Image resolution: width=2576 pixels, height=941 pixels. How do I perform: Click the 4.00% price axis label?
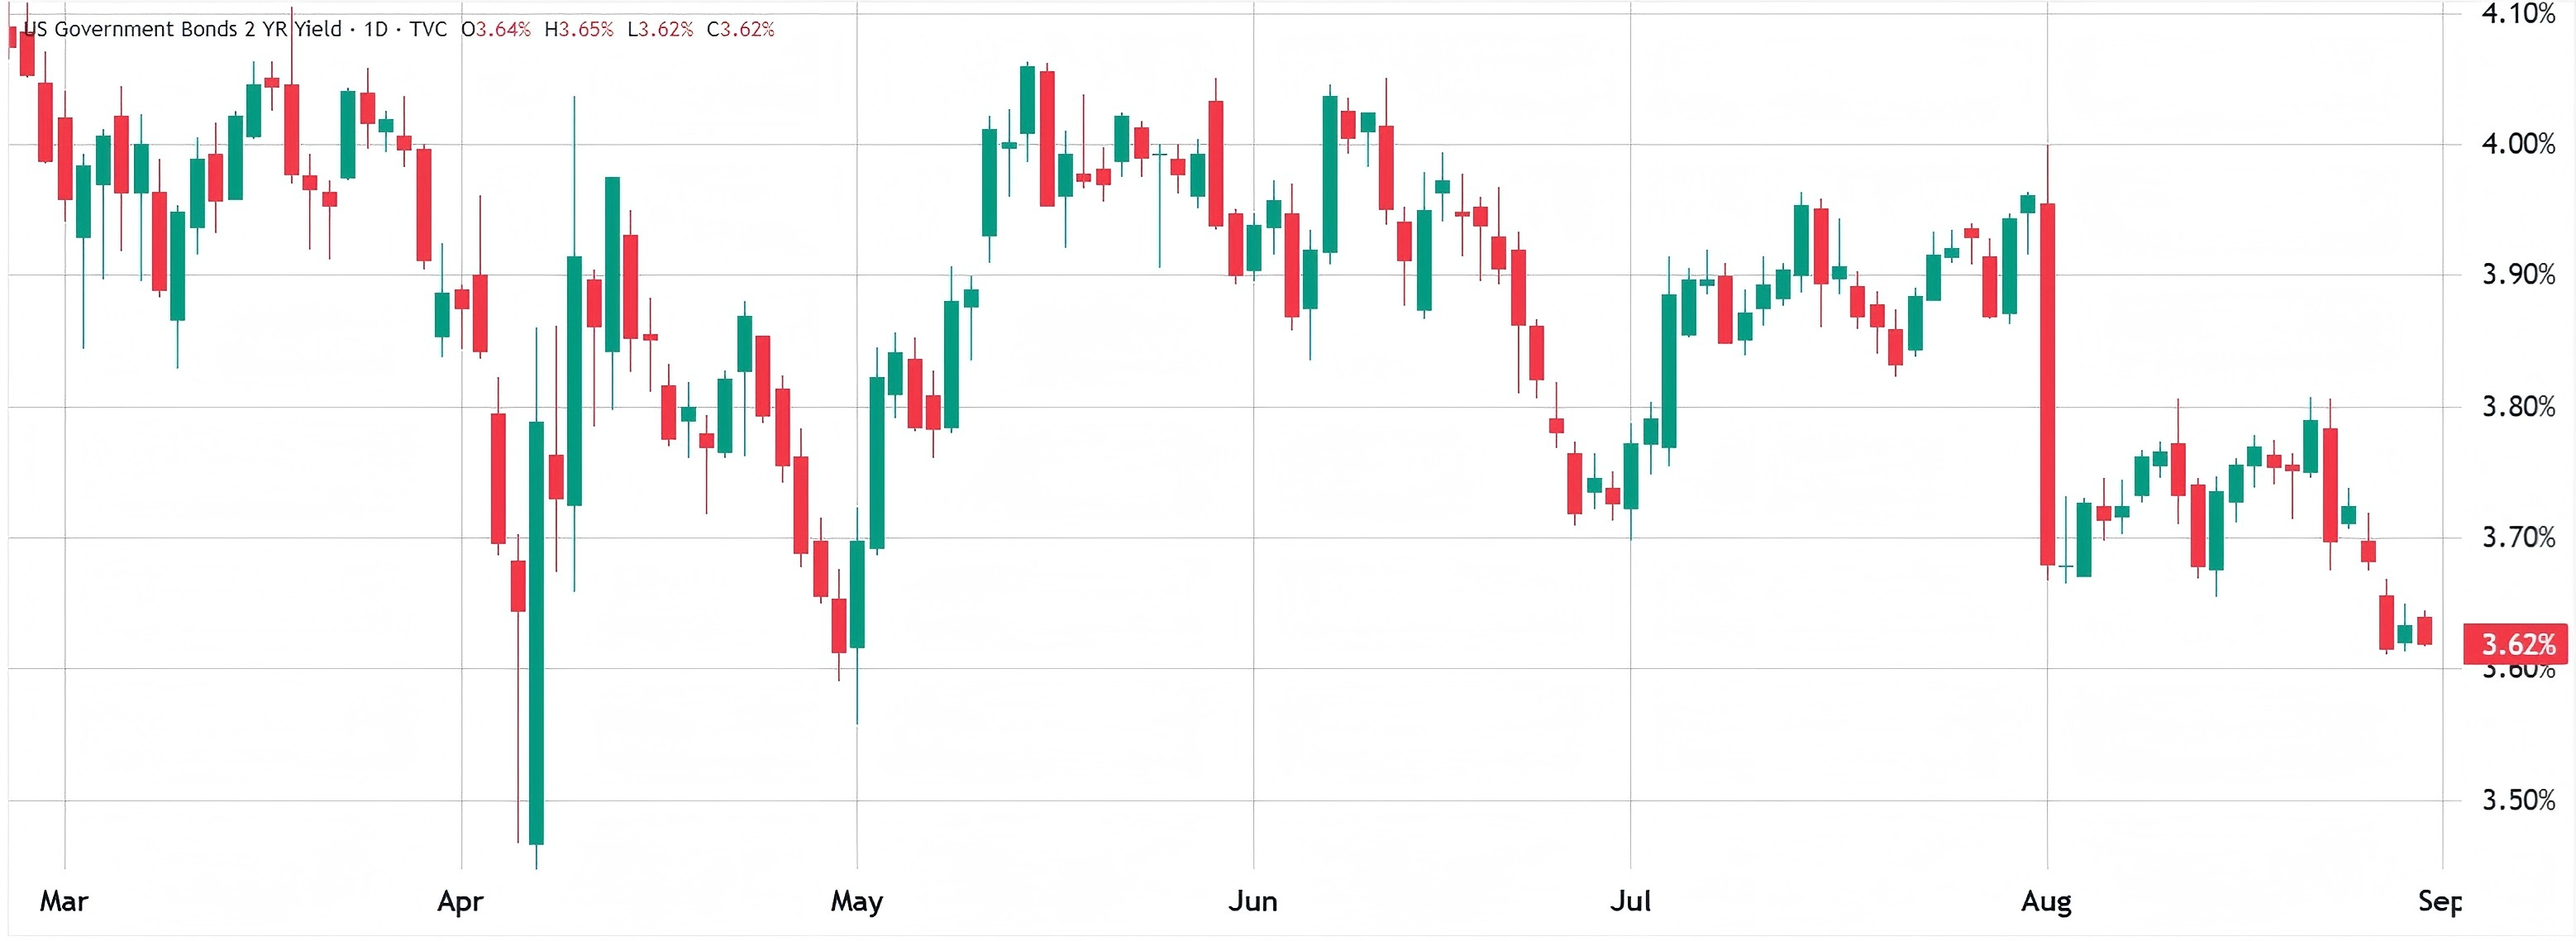click(x=2517, y=144)
